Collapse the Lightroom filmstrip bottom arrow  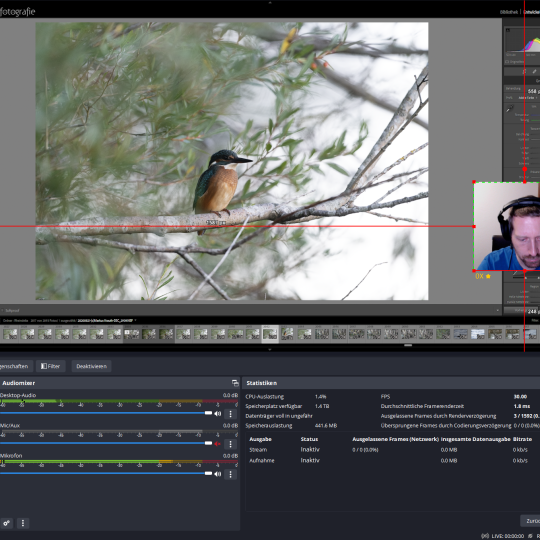click(x=270, y=349)
